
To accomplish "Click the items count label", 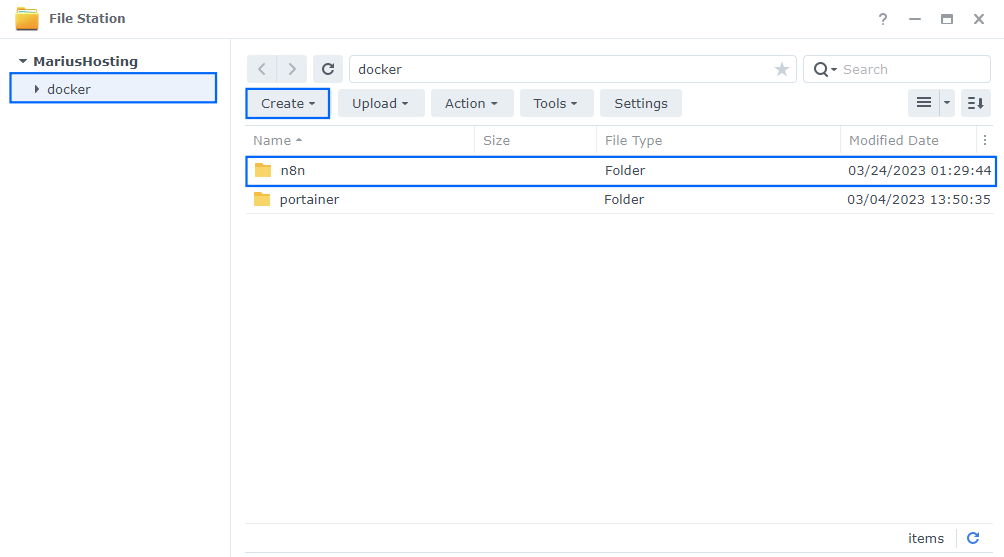I will tap(926, 538).
